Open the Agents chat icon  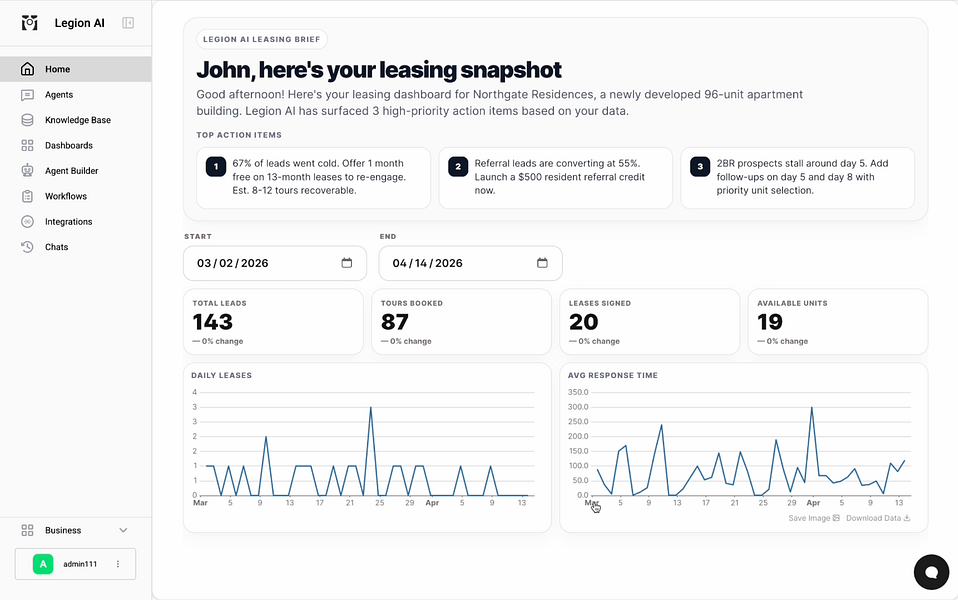(x=27, y=95)
